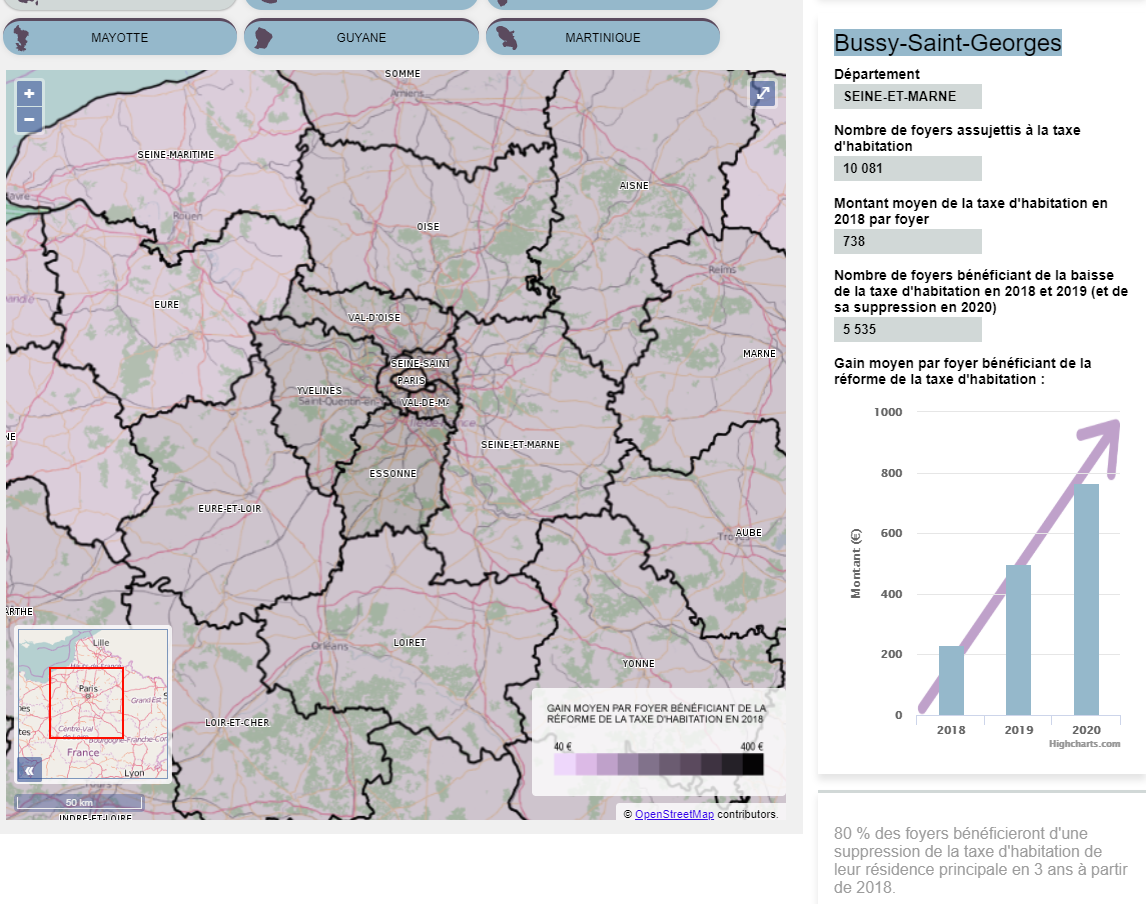1146x904 pixels.
Task: Click the 2020 bar in the chart
Action: 1086,600
